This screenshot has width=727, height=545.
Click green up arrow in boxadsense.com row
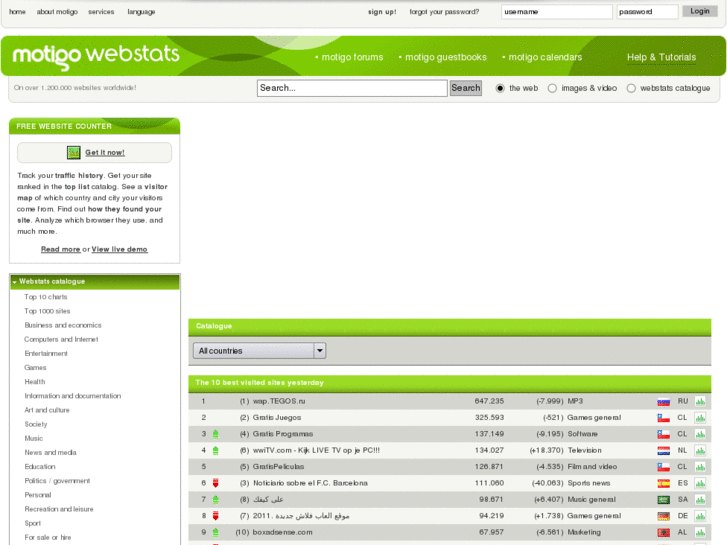coord(216,532)
